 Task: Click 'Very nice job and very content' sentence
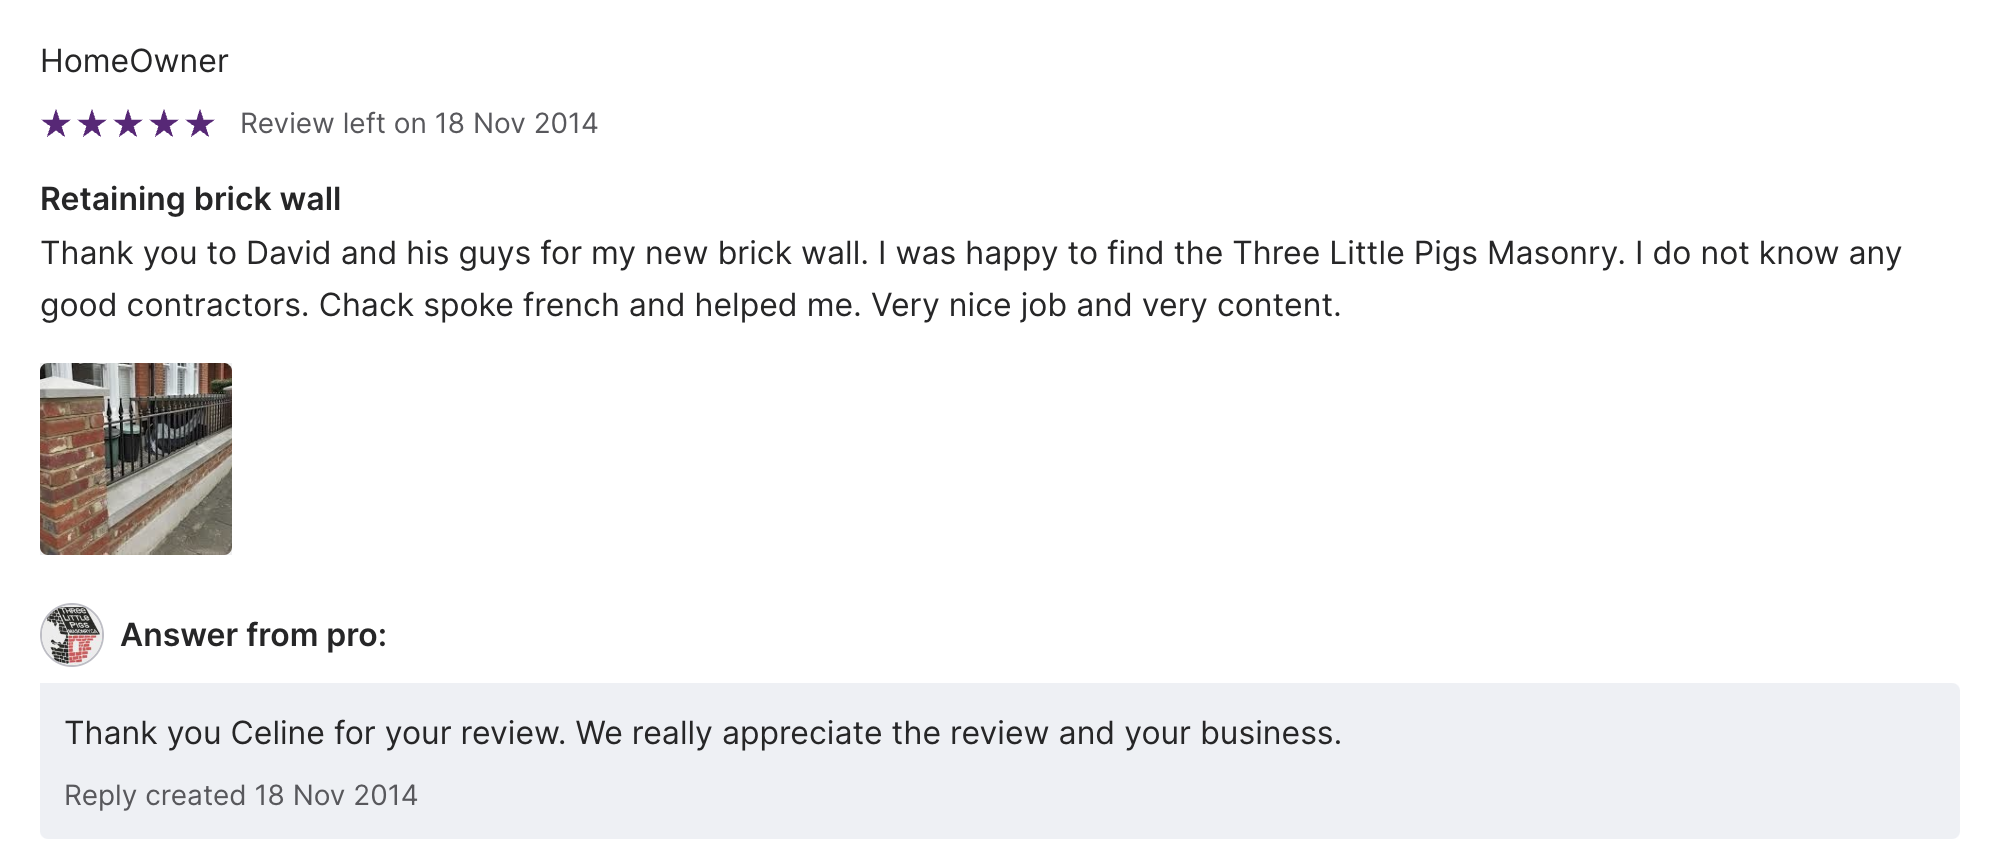pyautogui.click(x=1105, y=305)
